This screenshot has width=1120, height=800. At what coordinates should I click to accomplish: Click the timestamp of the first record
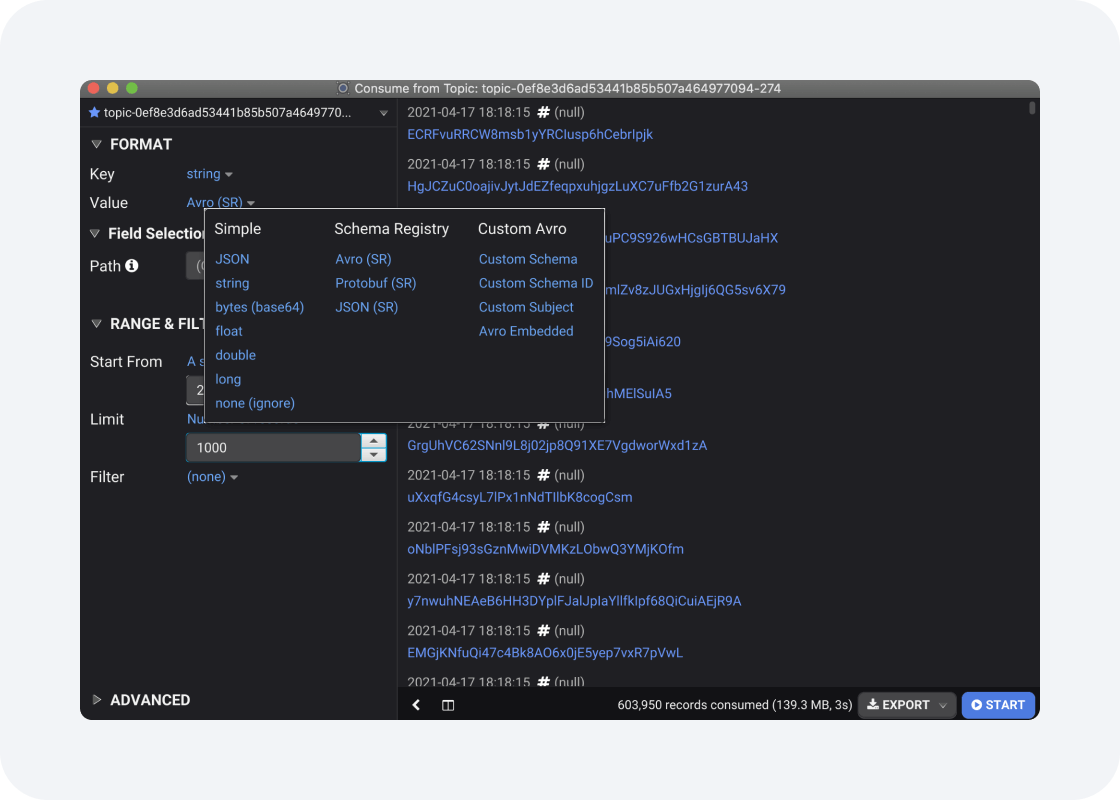coord(469,112)
